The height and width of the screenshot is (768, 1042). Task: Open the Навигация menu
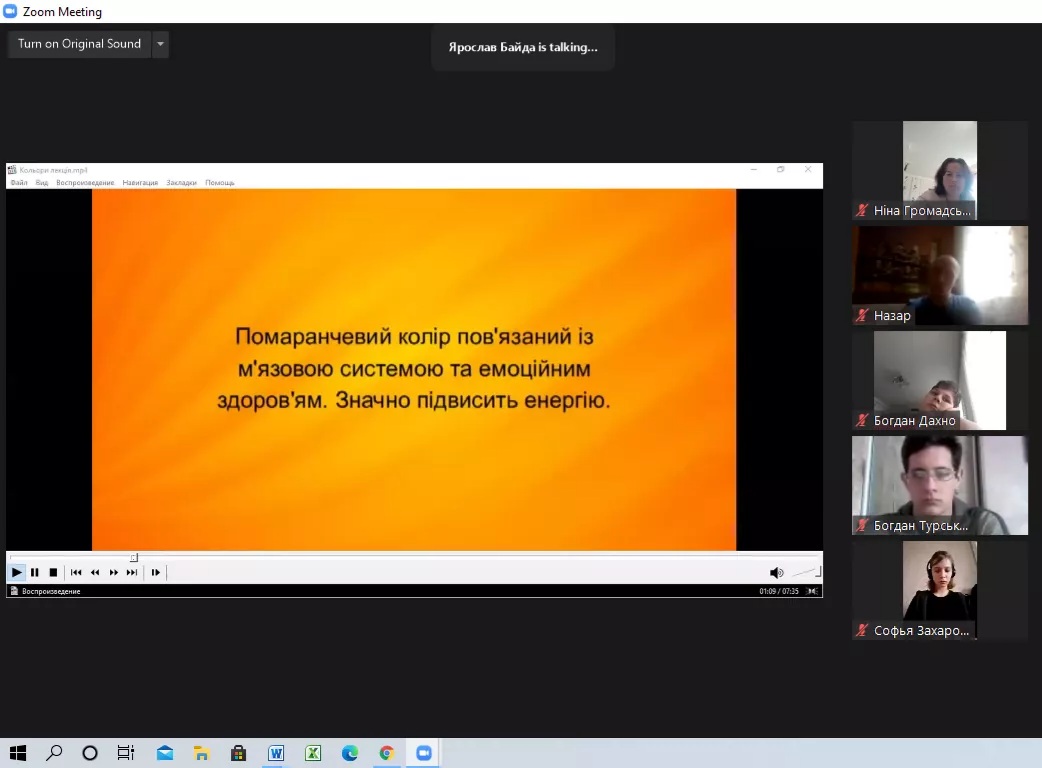click(140, 183)
